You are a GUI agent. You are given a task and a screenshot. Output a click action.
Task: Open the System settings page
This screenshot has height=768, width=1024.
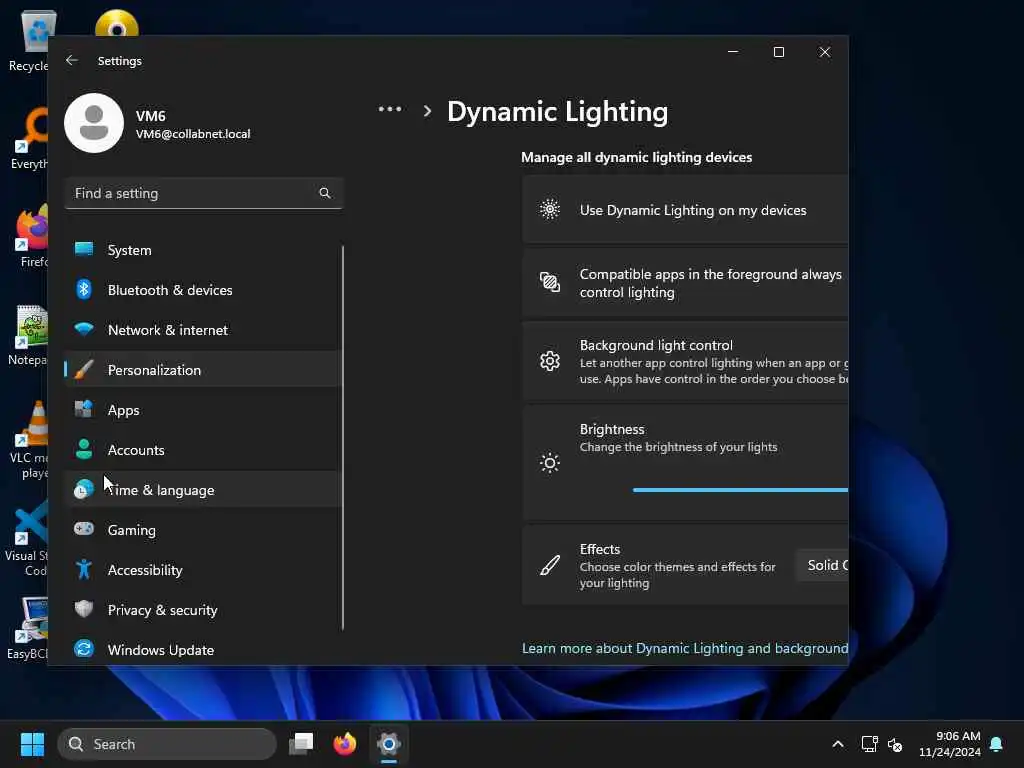pos(203,249)
